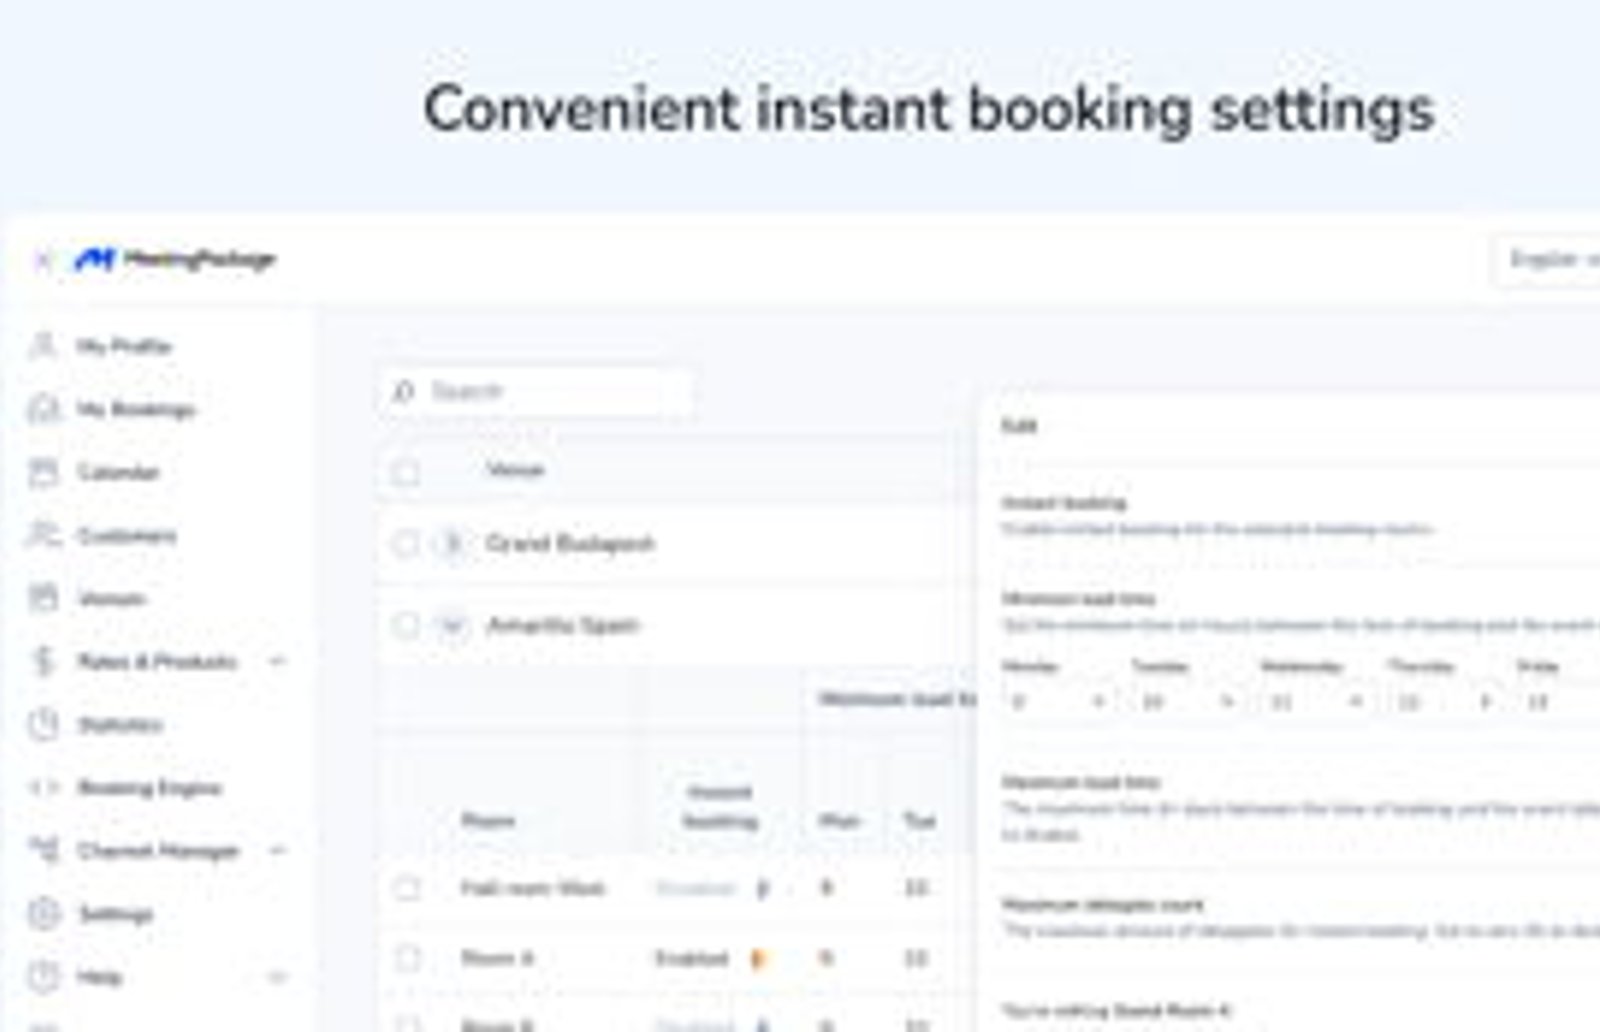Open Customers via its people icon
The height and width of the screenshot is (1032, 1600).
coord(43,535)
